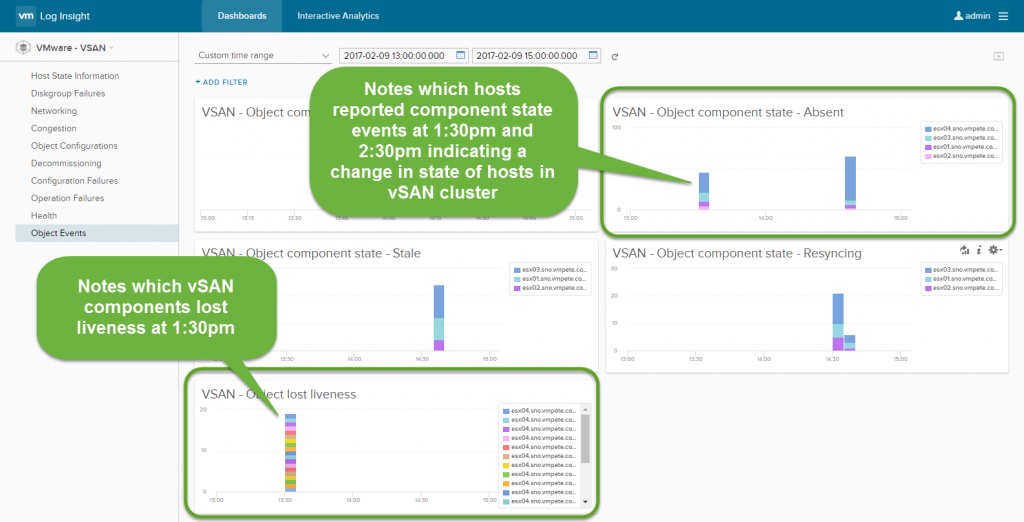The width and height of the screenshot is (1024, 522).
Task: Click + ADD FILTER
Action: pyautogui.click(x=221, y=82)
